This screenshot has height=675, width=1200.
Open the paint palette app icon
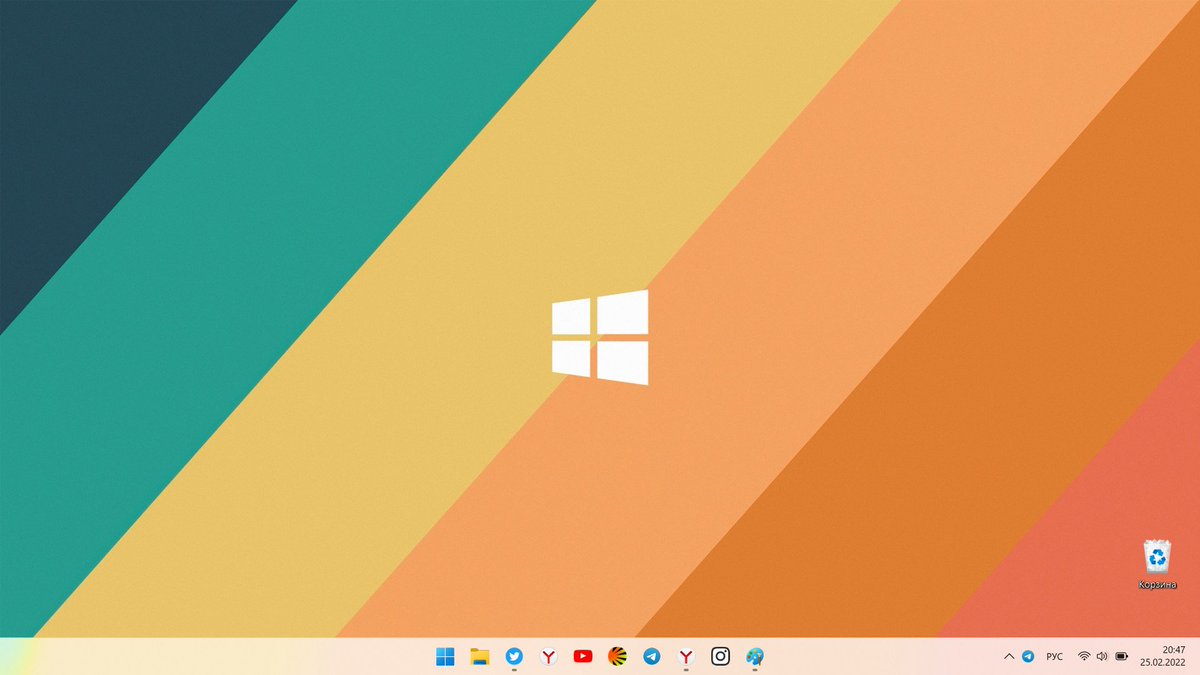pos(755,657)
